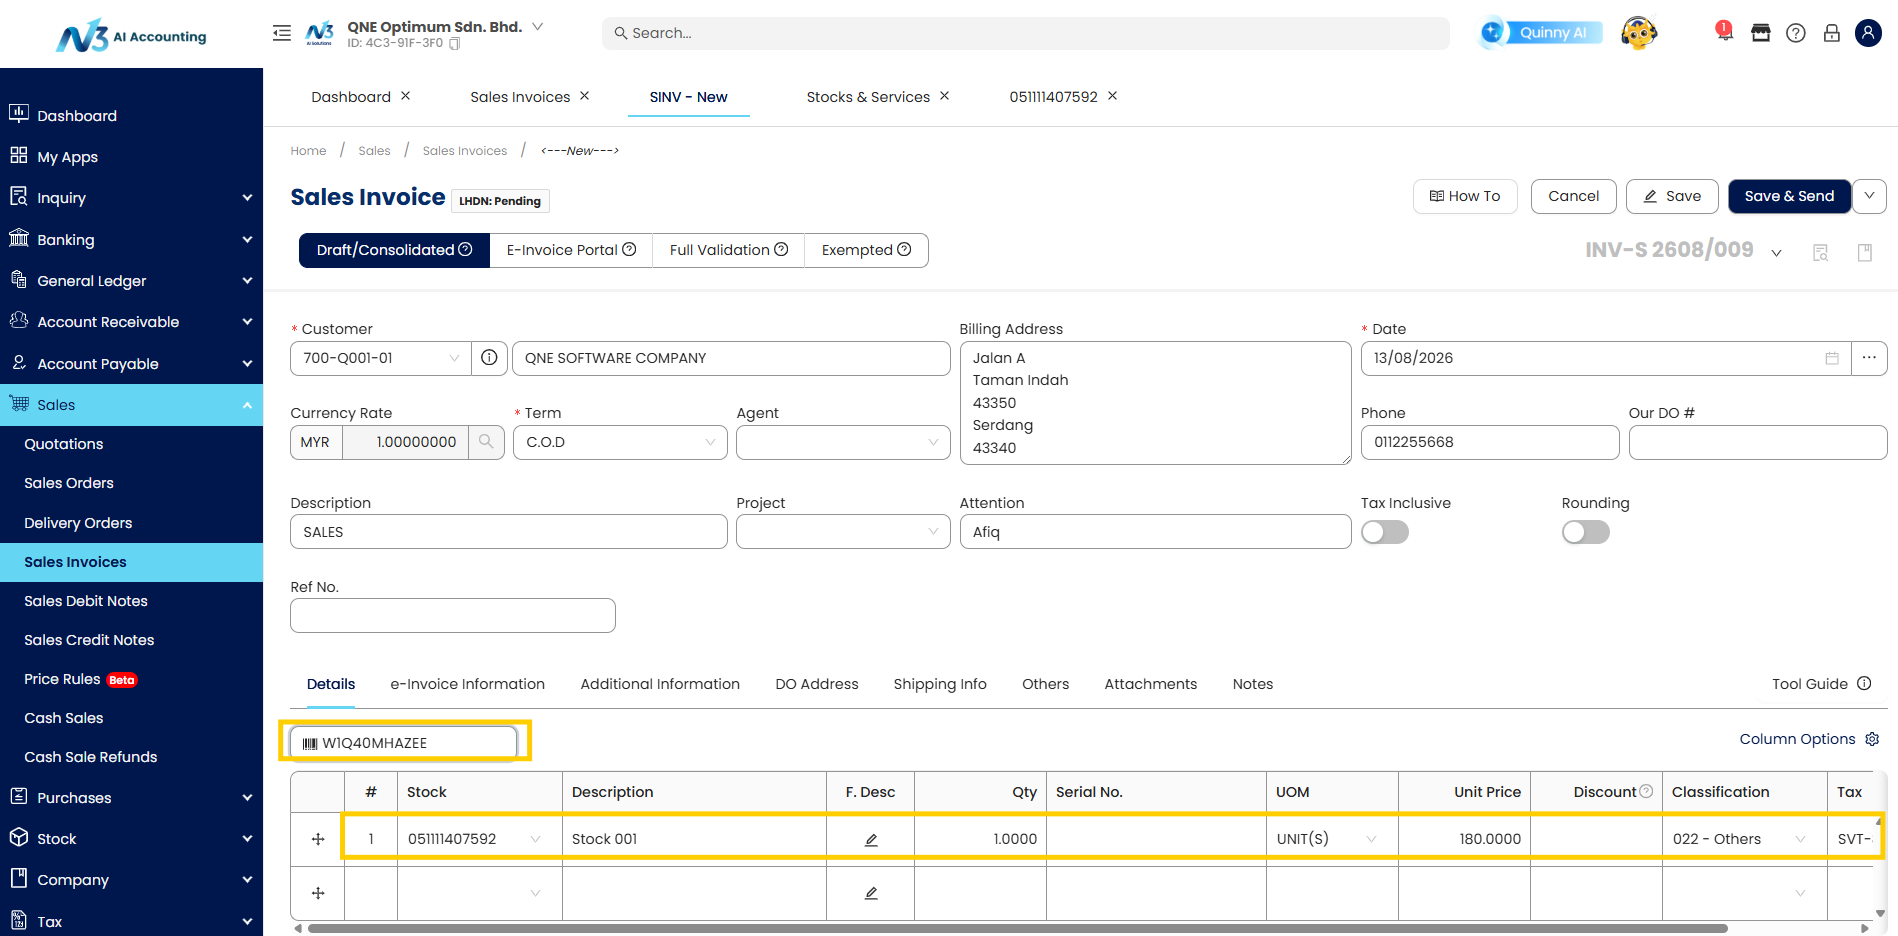Close the Sales Invoices tab
The height and width of the screenshot is (936, 1898).
584,96
